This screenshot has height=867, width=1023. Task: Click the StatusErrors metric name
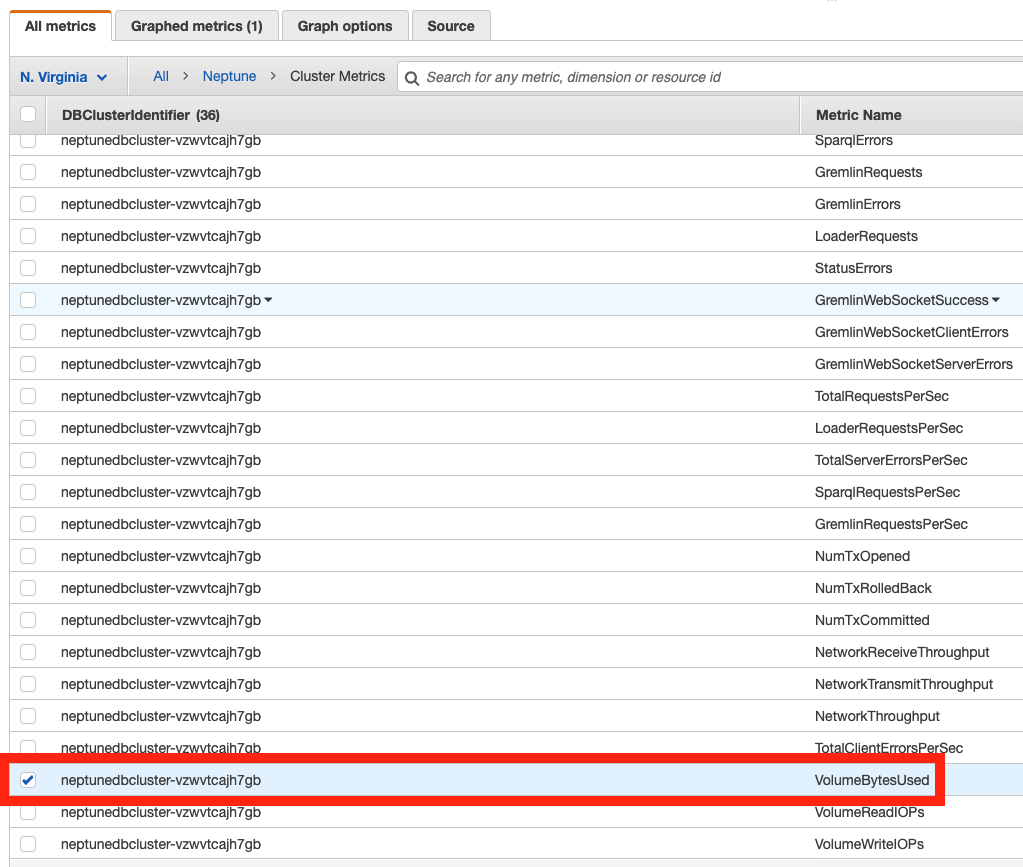(x=853, y=268)
